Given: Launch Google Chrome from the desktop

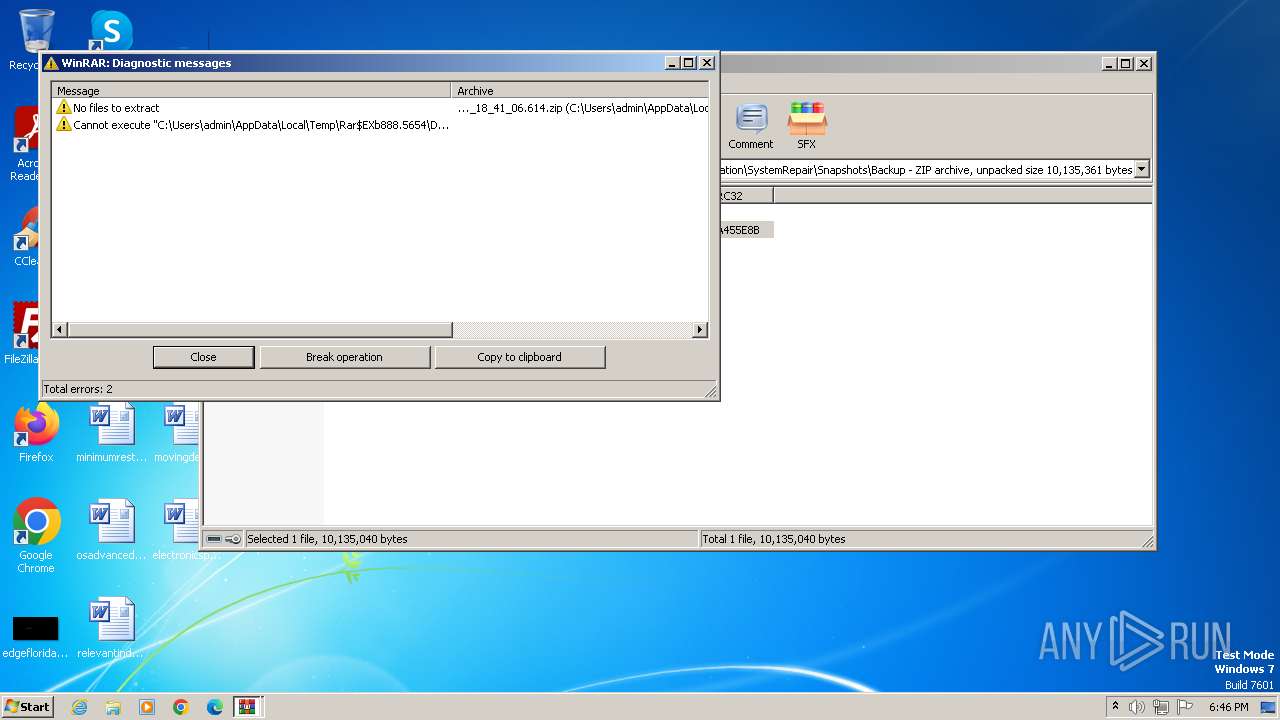Looking at the screenshot, I should tap(36, 536).
